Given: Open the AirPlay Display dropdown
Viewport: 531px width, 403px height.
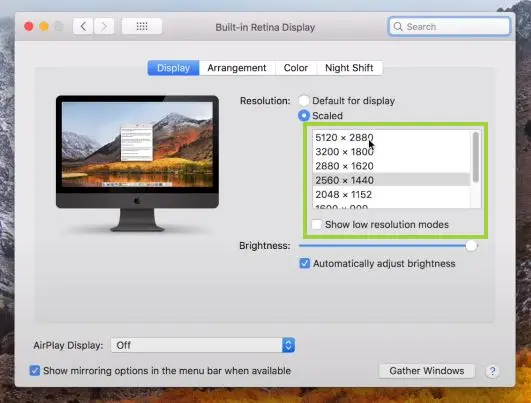Looking at the screenshot, I should point(203,345).
